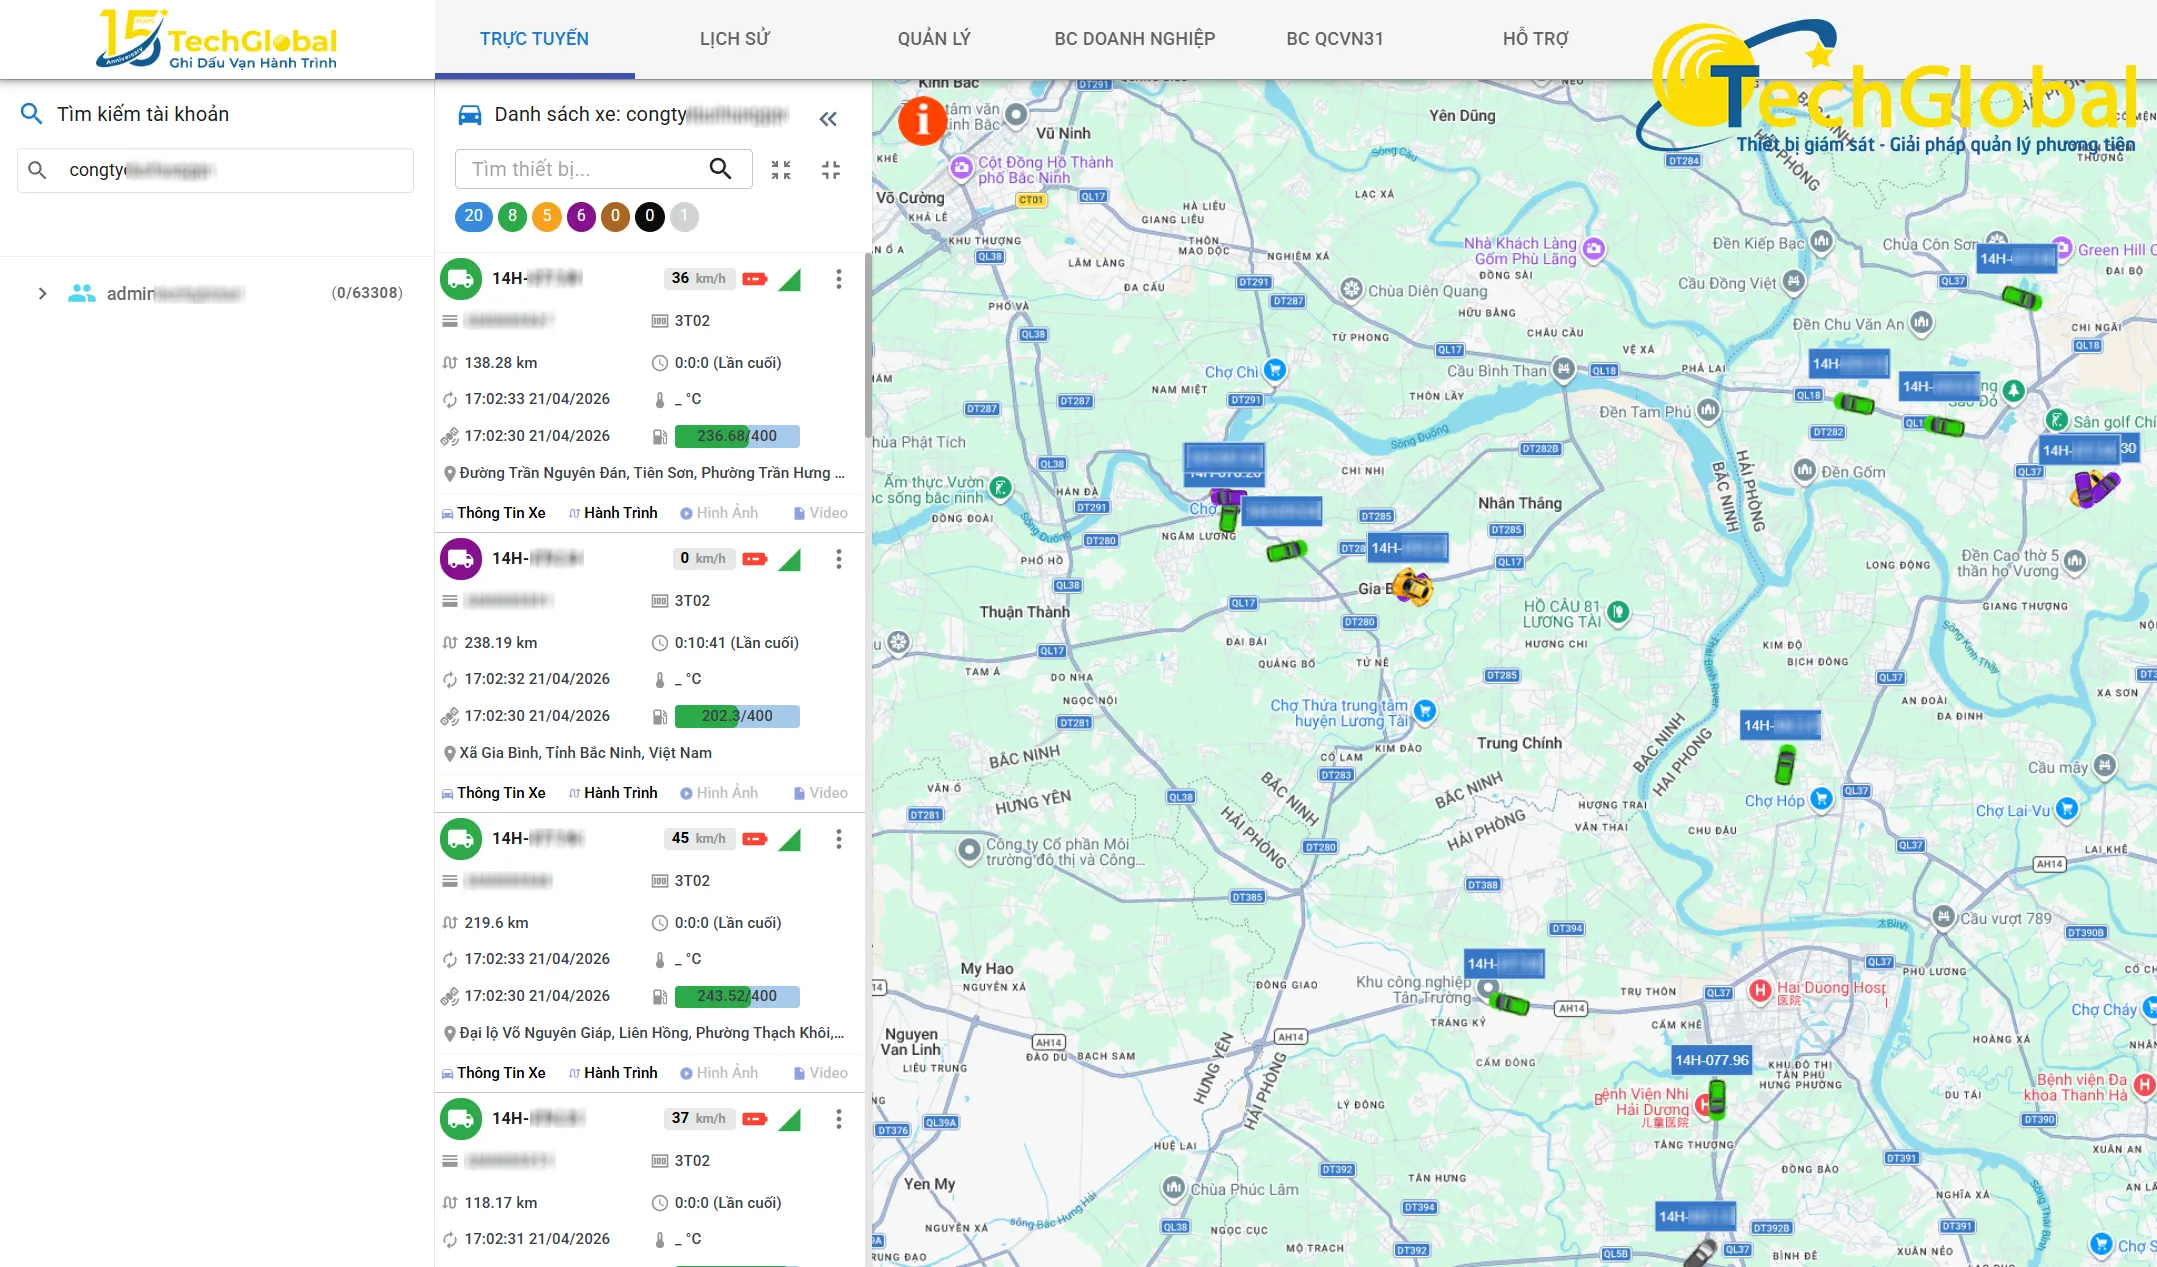Open the three-dot menu on the 45 km/h vehicle

pos(839,839)
